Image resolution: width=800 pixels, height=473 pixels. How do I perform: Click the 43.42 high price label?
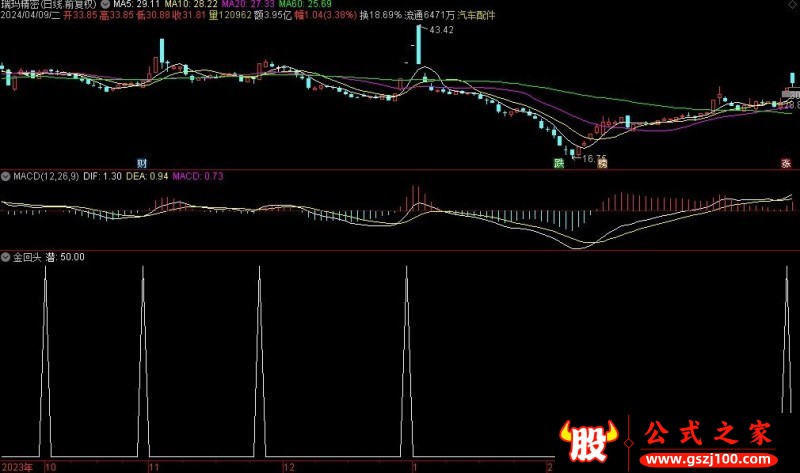[440, 31]
